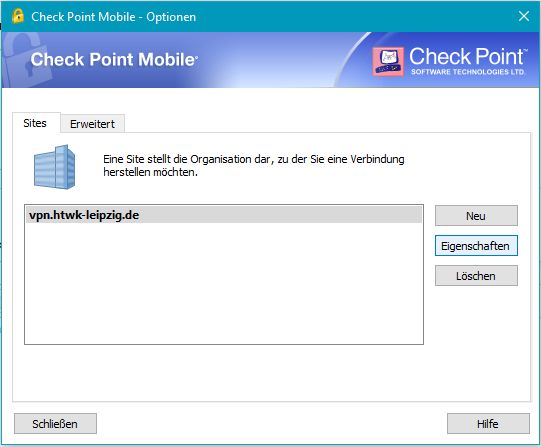Close the Optionen dialog window
The image size is (541, 447).
coord(524,16)
